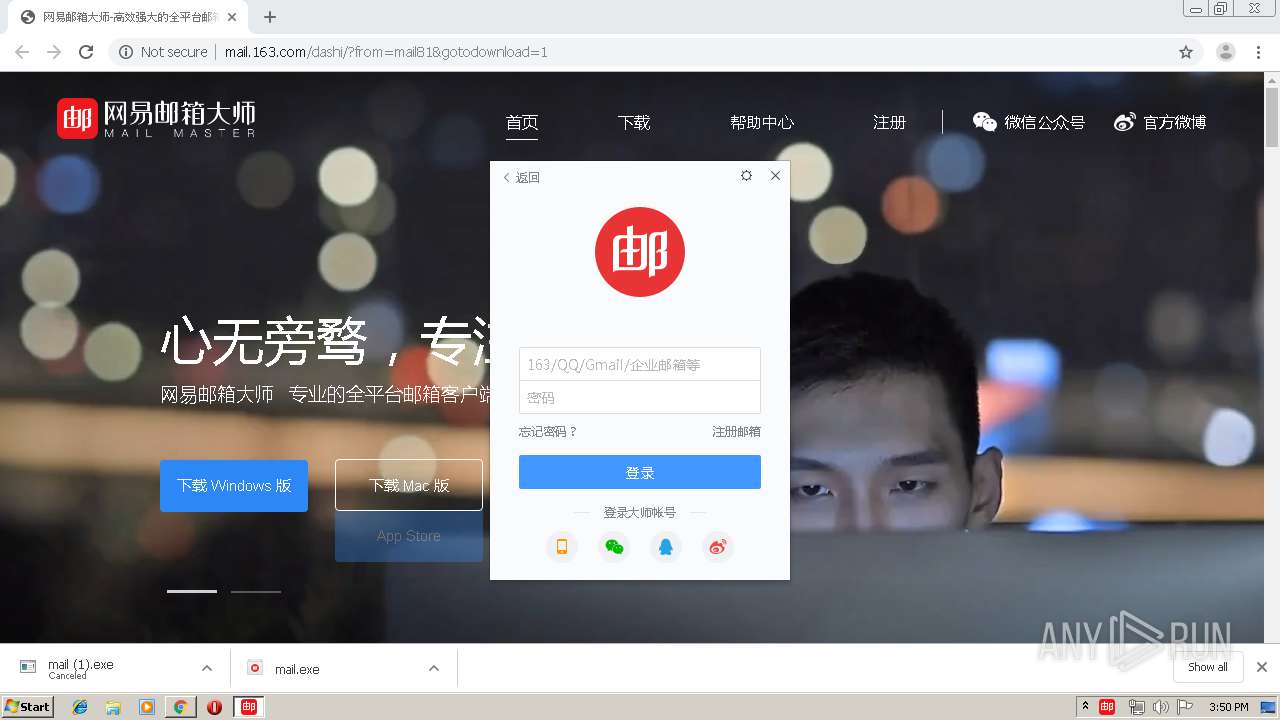Open the Windows Start menu
Viewport: 1280px width, 720px height.
[x=28, y=706]
